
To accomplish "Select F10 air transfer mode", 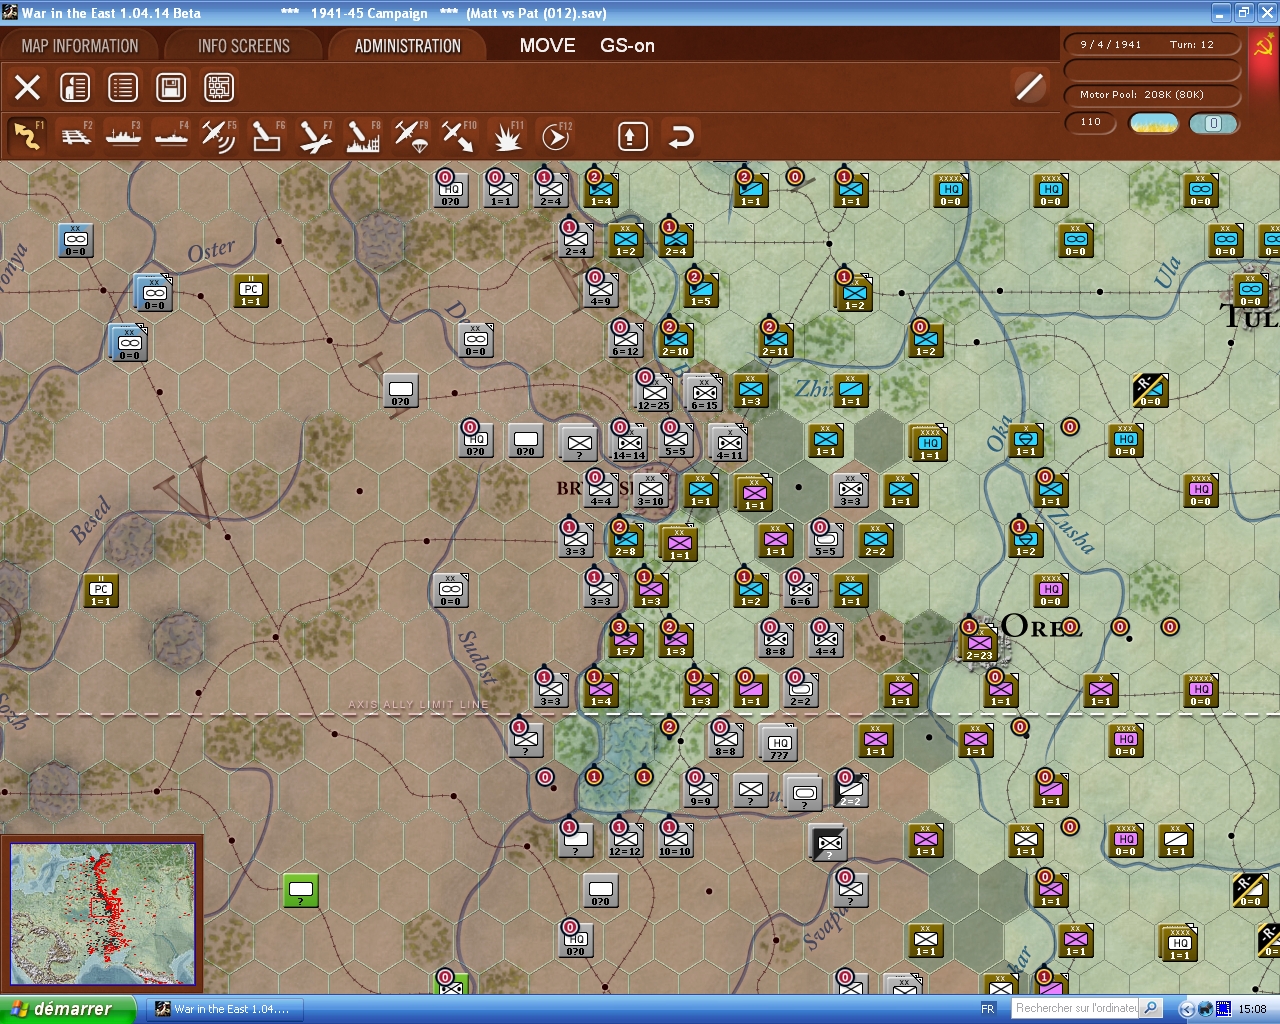I will 459,136.
